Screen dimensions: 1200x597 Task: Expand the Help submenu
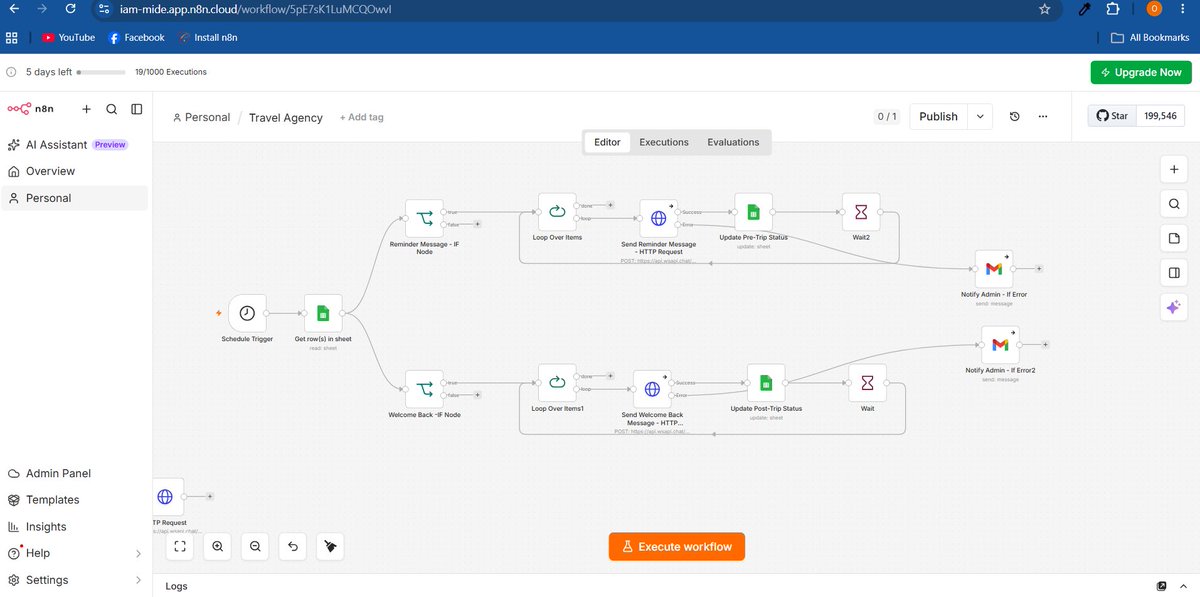pyautogui.click(x=138, y=553)
